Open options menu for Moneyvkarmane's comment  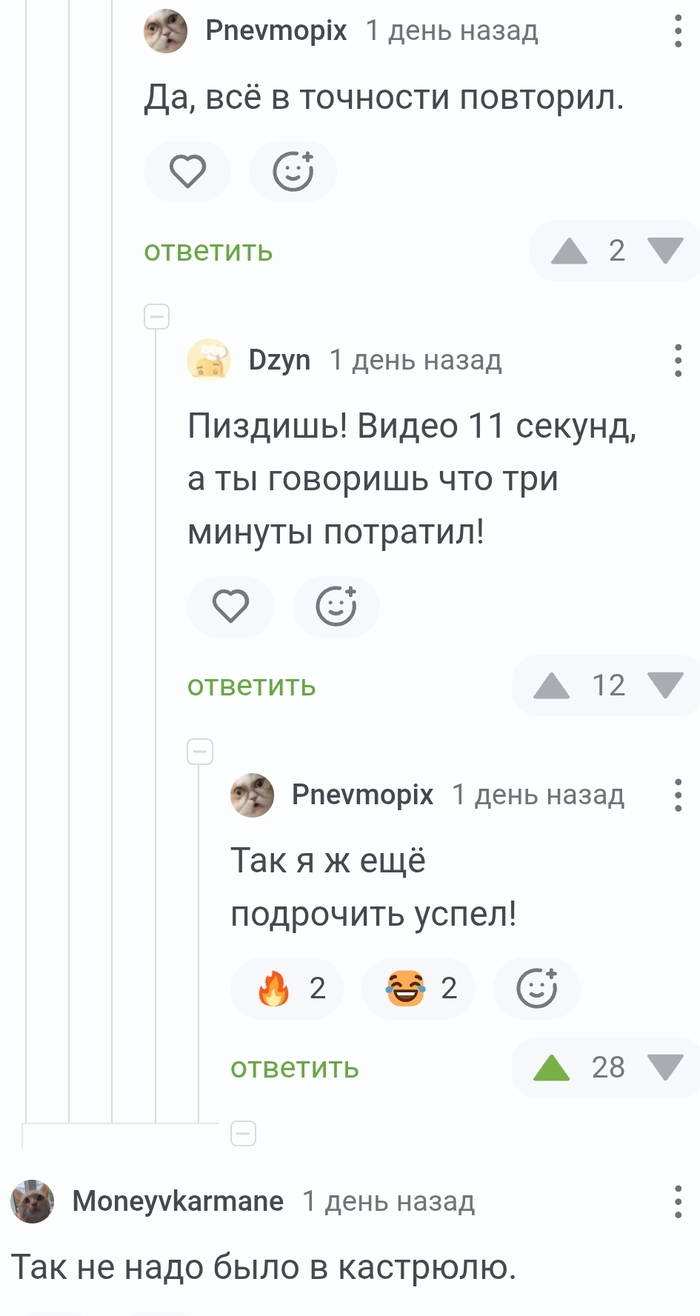coord(679,1201)
